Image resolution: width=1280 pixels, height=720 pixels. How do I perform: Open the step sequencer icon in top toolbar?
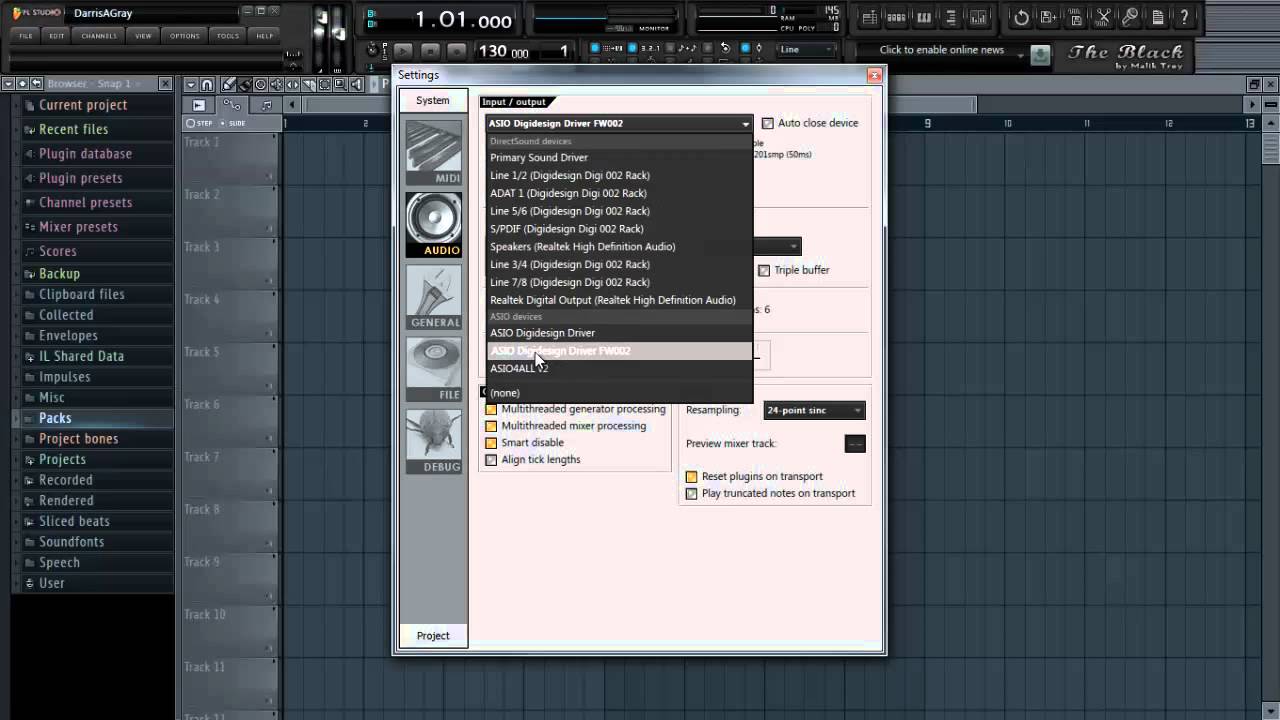coord(896,17)
